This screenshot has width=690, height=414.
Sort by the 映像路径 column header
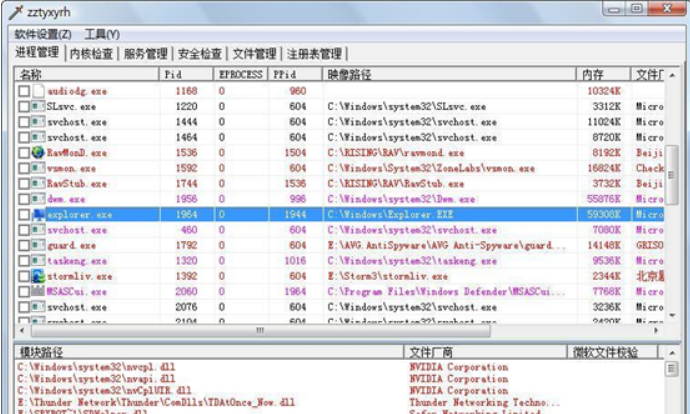coord(449,74)
